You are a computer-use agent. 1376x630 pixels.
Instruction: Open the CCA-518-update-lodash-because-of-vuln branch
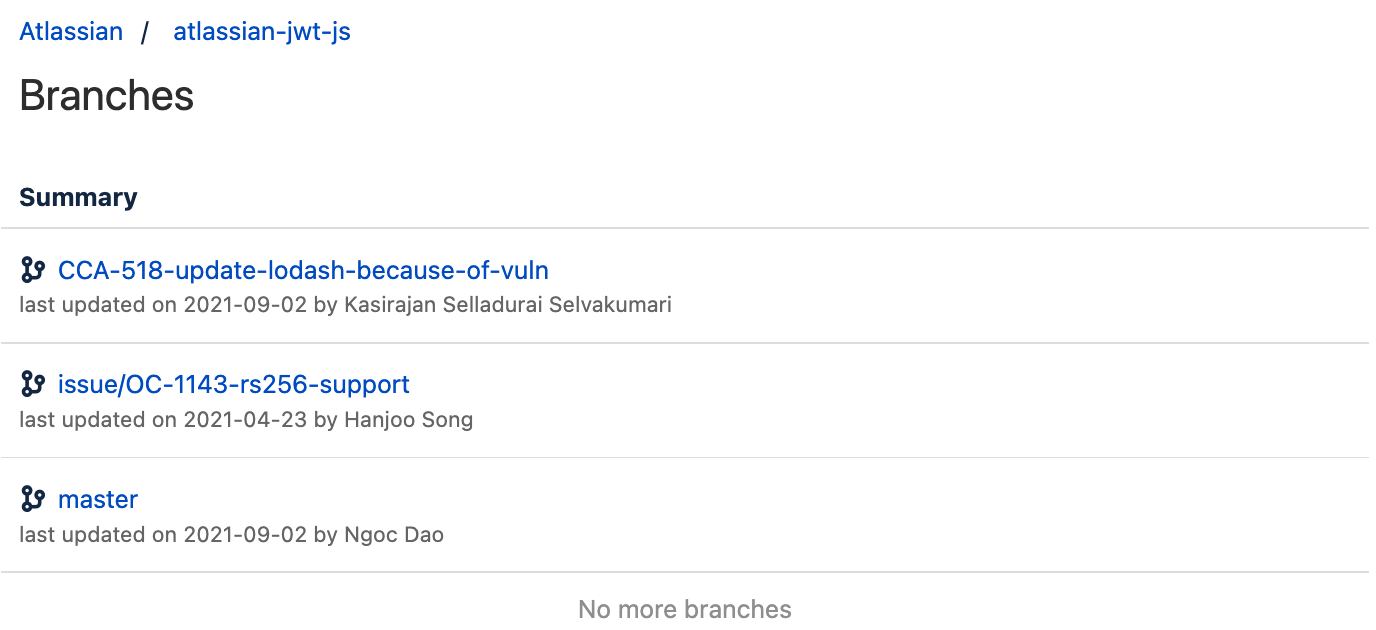[304, 270]
